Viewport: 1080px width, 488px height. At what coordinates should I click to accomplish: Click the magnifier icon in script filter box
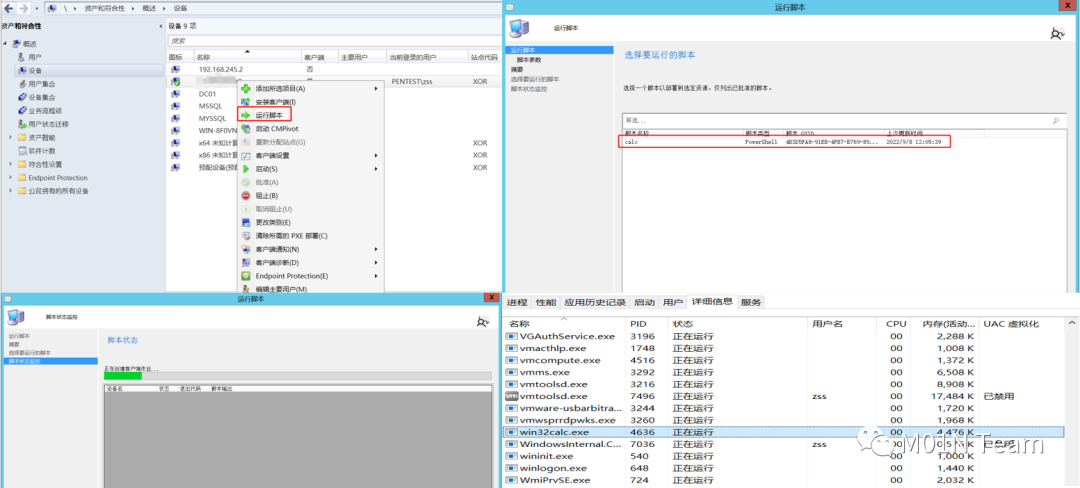pos(1055,120)
